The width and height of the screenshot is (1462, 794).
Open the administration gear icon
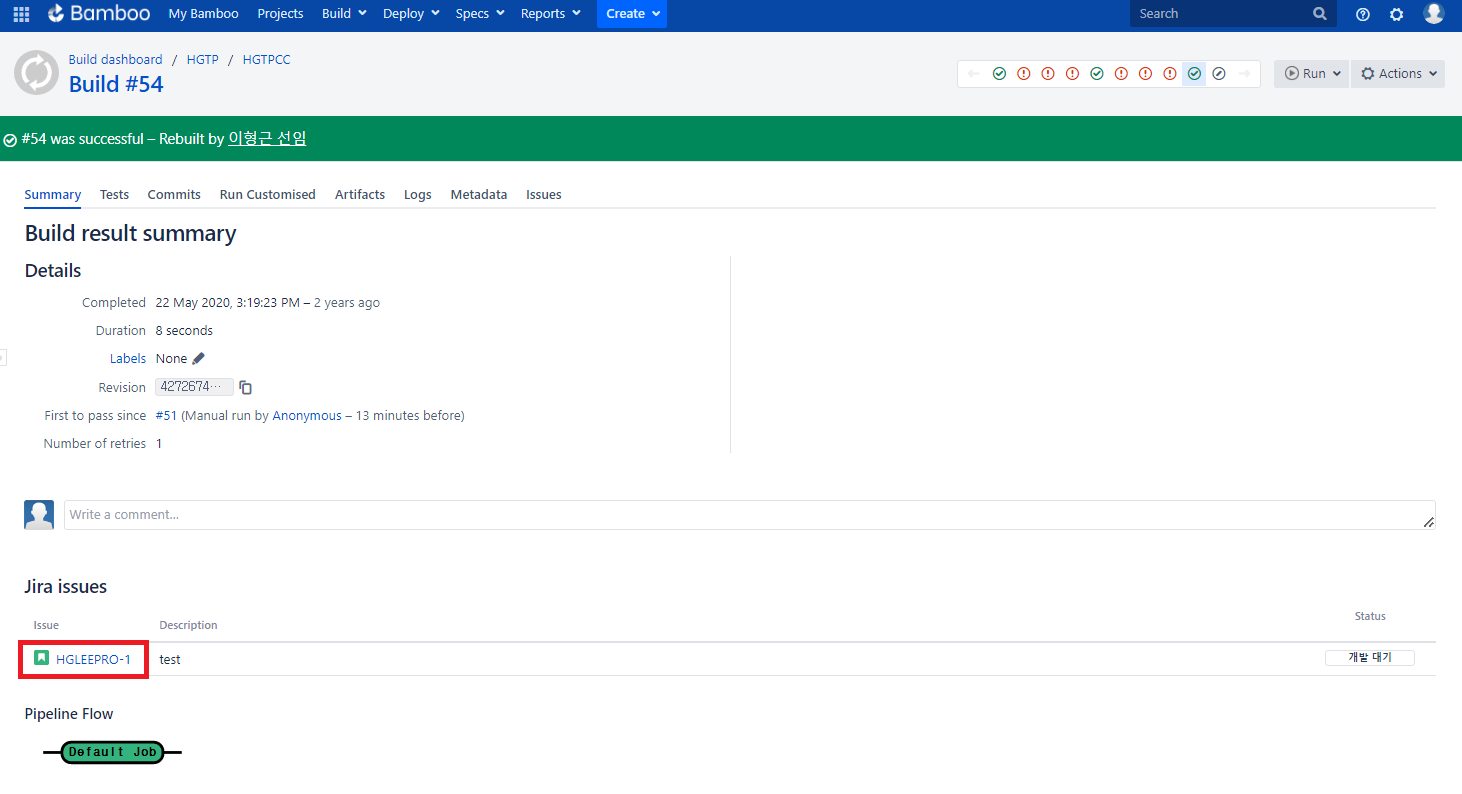1396,14
